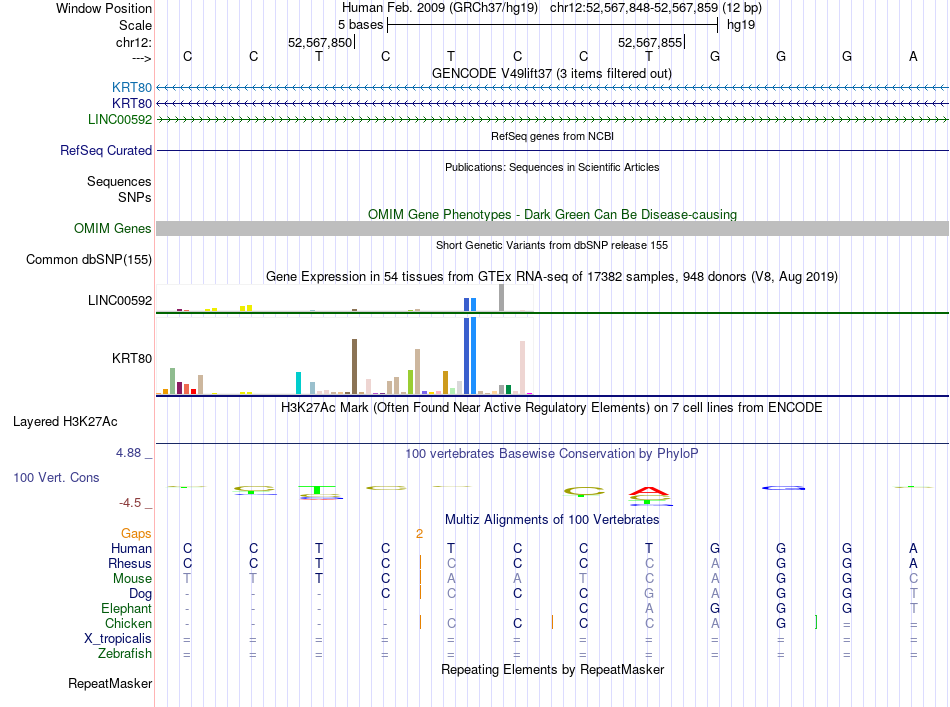Click the "100 Vert. Cons" track label

[x=56, y=477]
